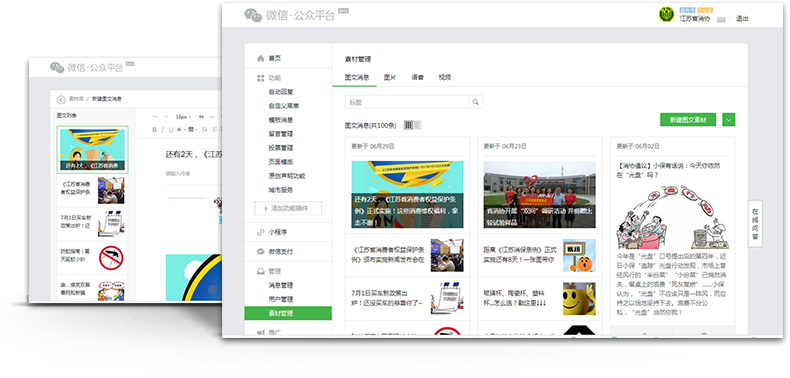Screen dimensions: 790x378
Task: Click the 微信支付 icon in sidebar
Action: click(x=260, y=251)
